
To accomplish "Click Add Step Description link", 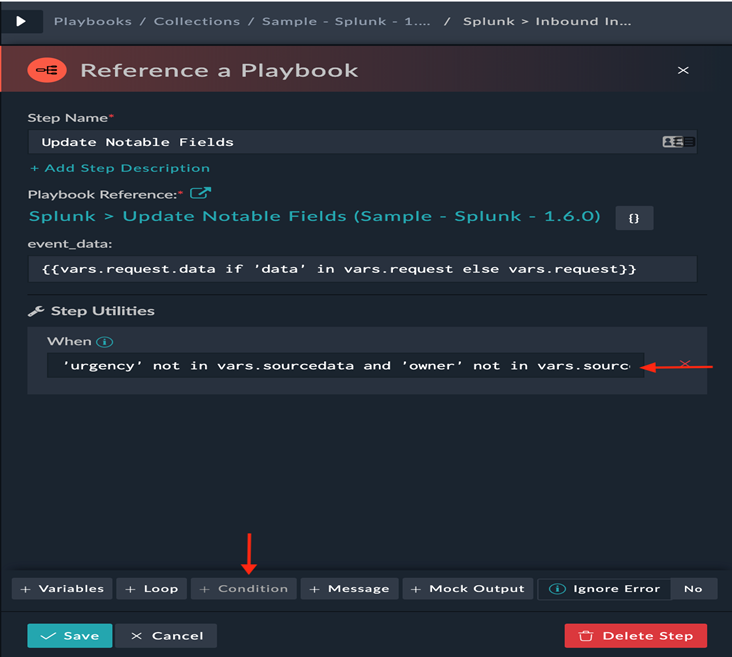I will pyautogui.click(x=120, y=168).
